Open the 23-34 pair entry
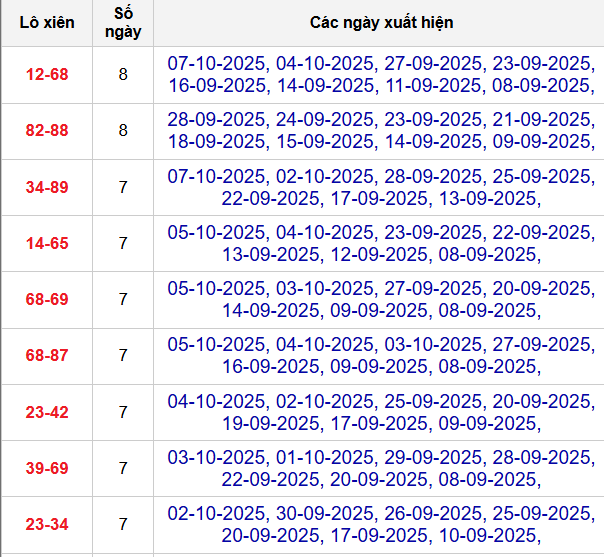 [x=46, y=524]
